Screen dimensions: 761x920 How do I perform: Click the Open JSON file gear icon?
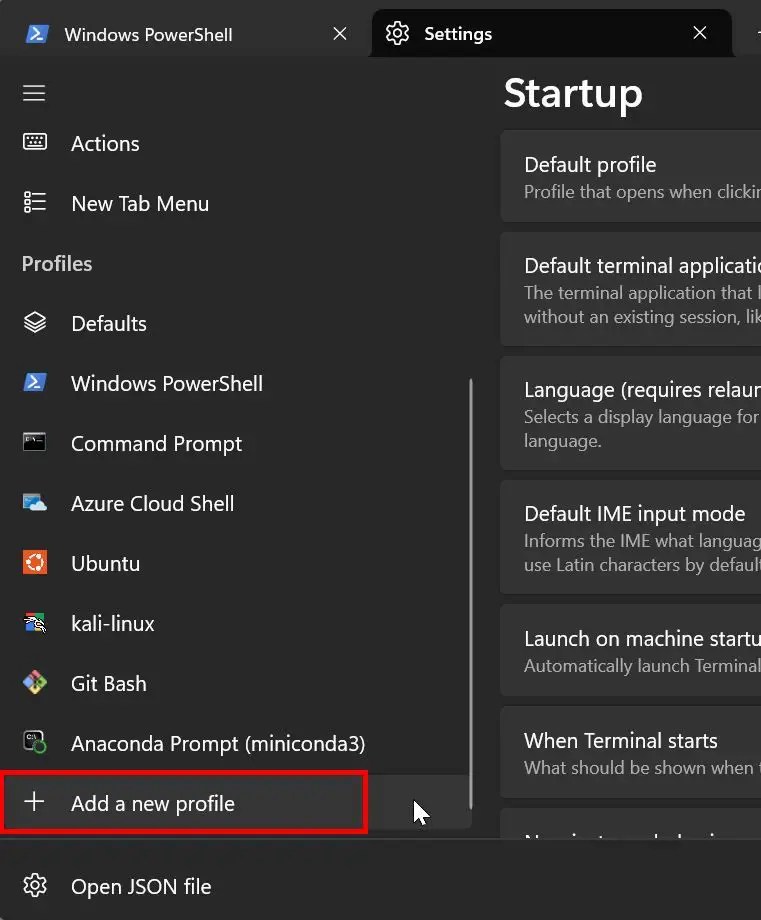pos(35,886)
